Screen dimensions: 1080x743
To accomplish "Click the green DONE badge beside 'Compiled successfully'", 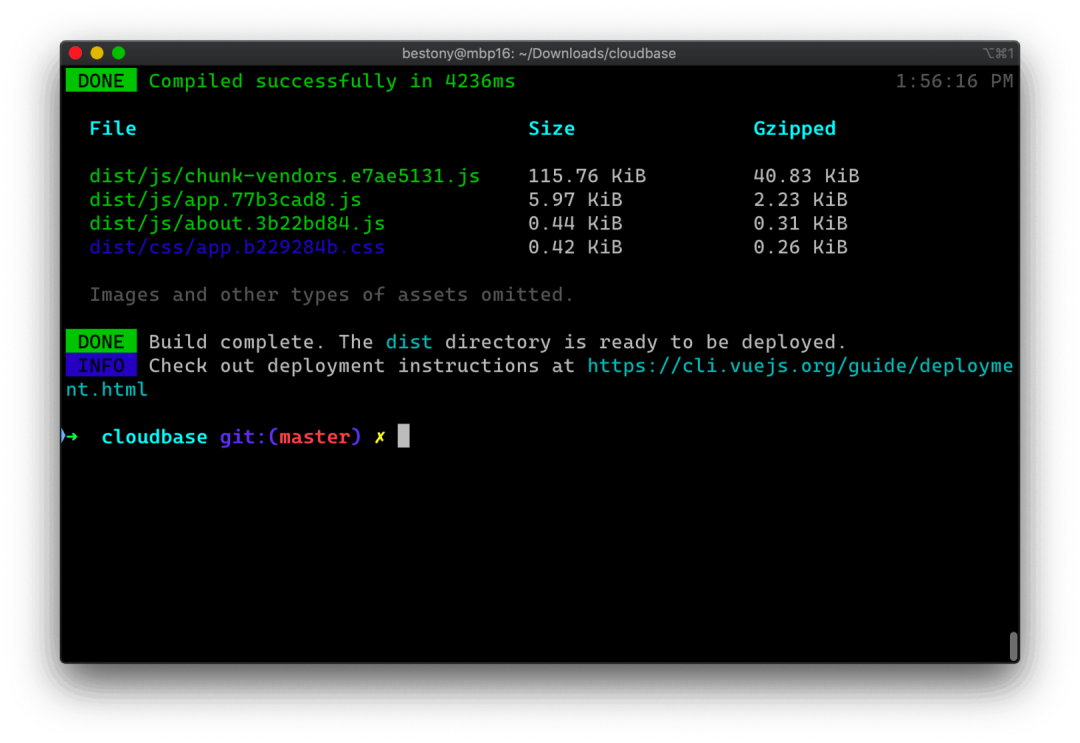I will pos(101,81).
